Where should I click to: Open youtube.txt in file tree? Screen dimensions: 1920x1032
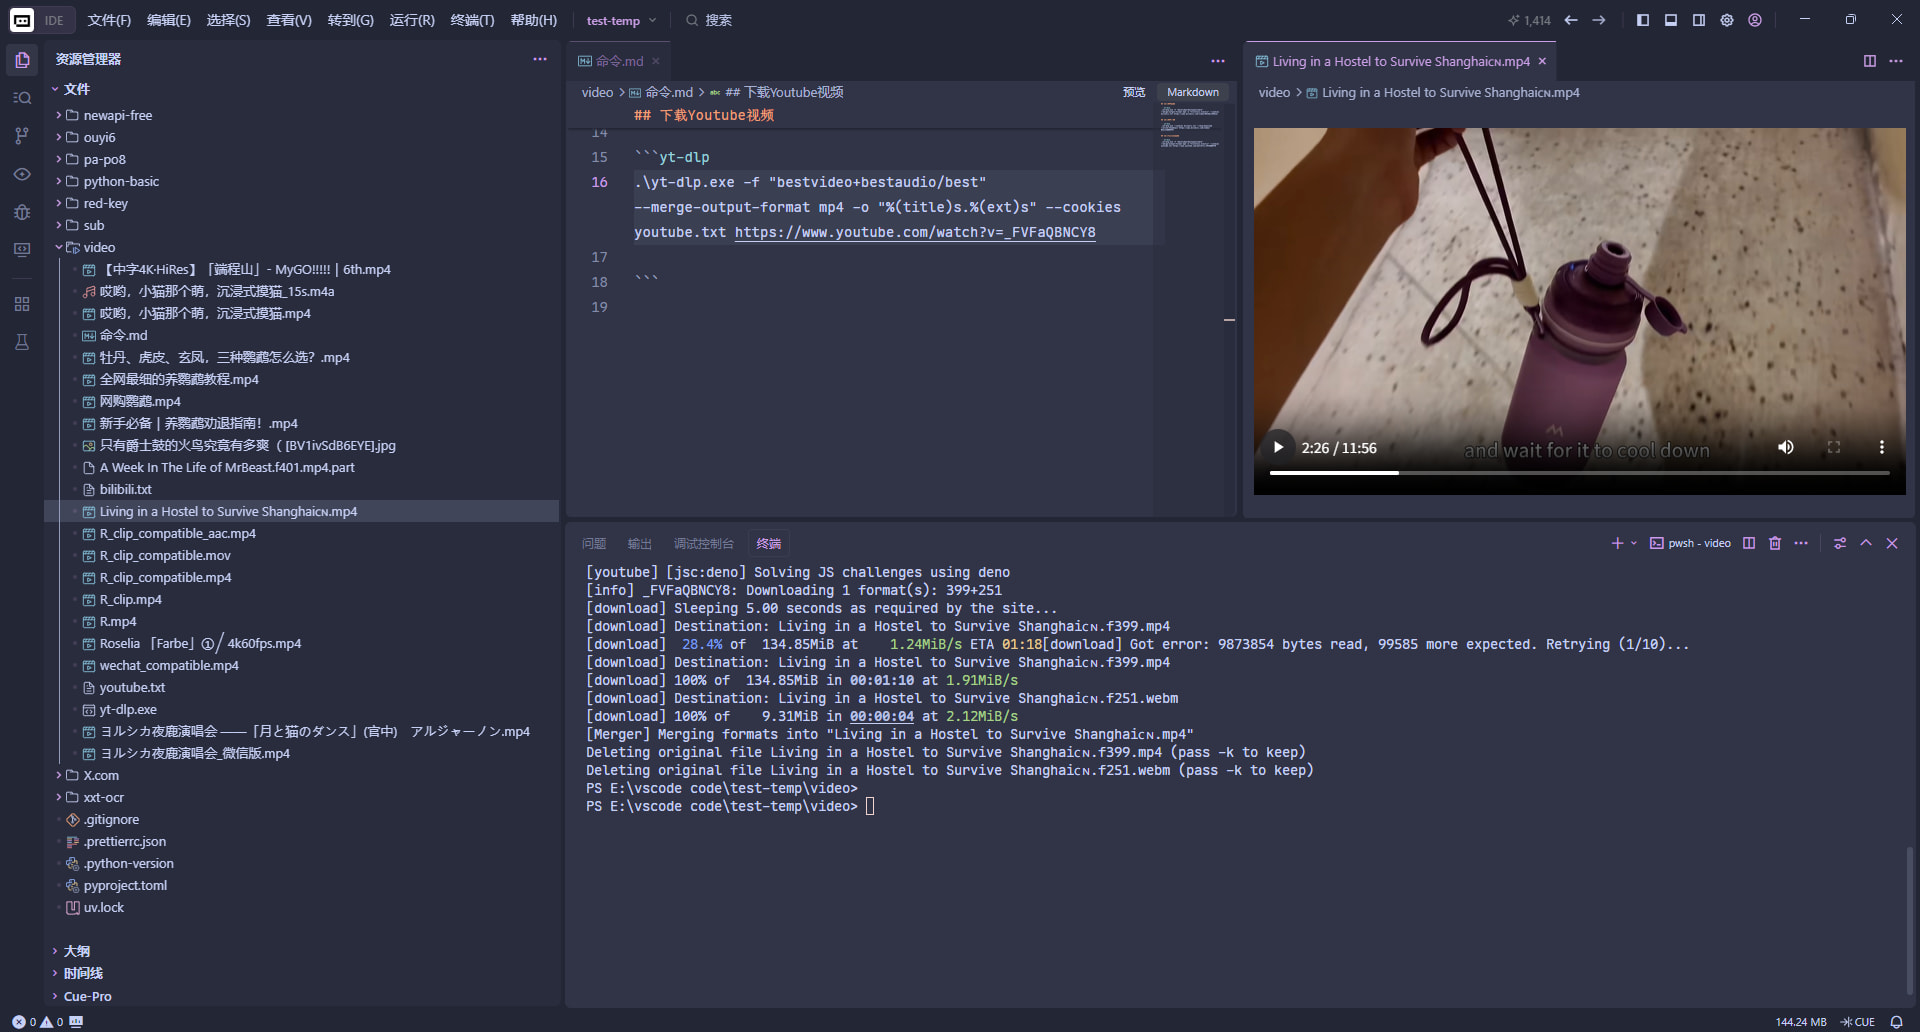coord(132,687)
